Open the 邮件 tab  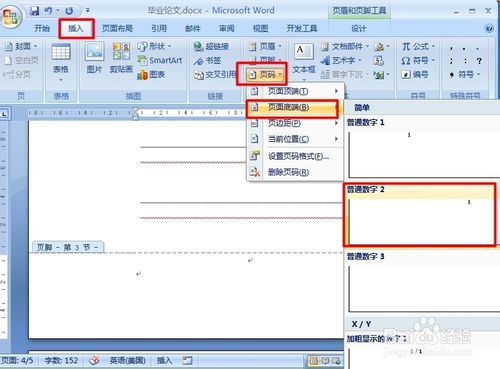click(193, 28)
